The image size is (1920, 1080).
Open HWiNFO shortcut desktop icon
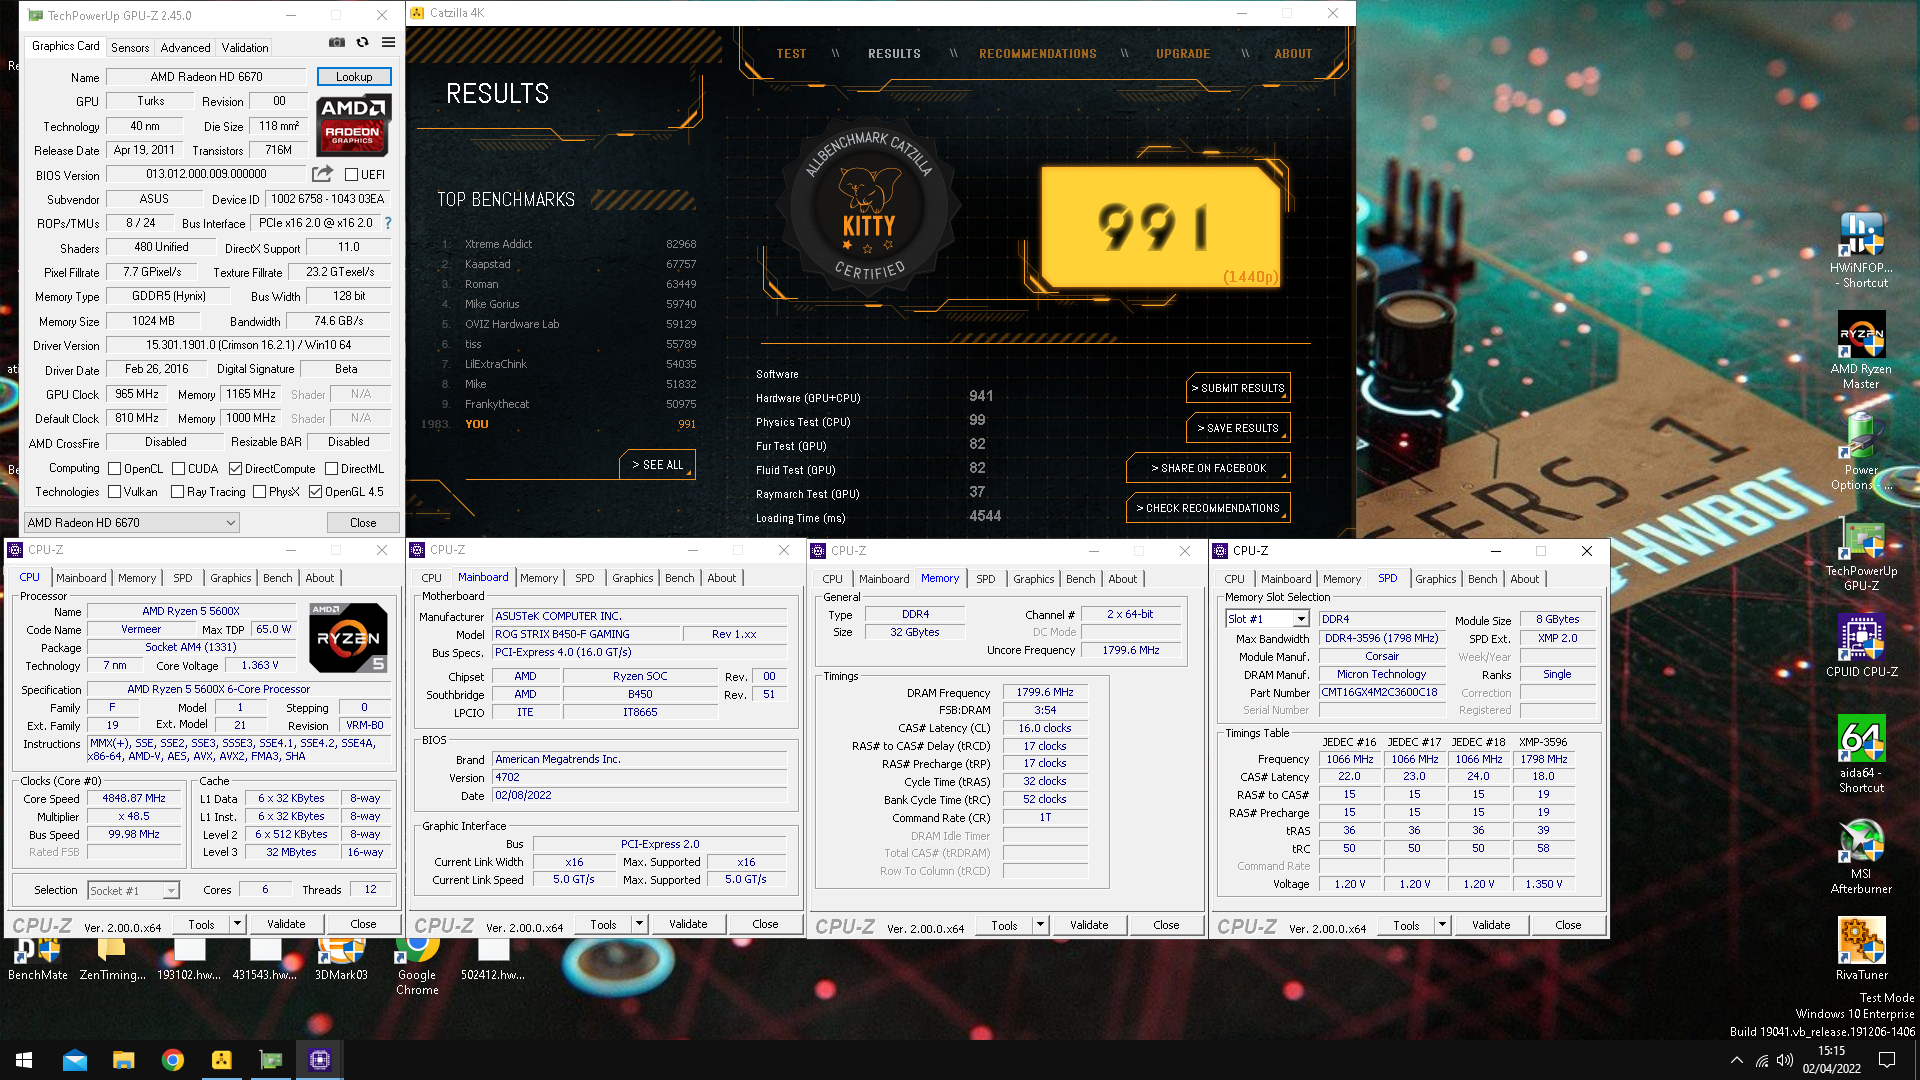pyautogui.click(x=1861, y=250)
